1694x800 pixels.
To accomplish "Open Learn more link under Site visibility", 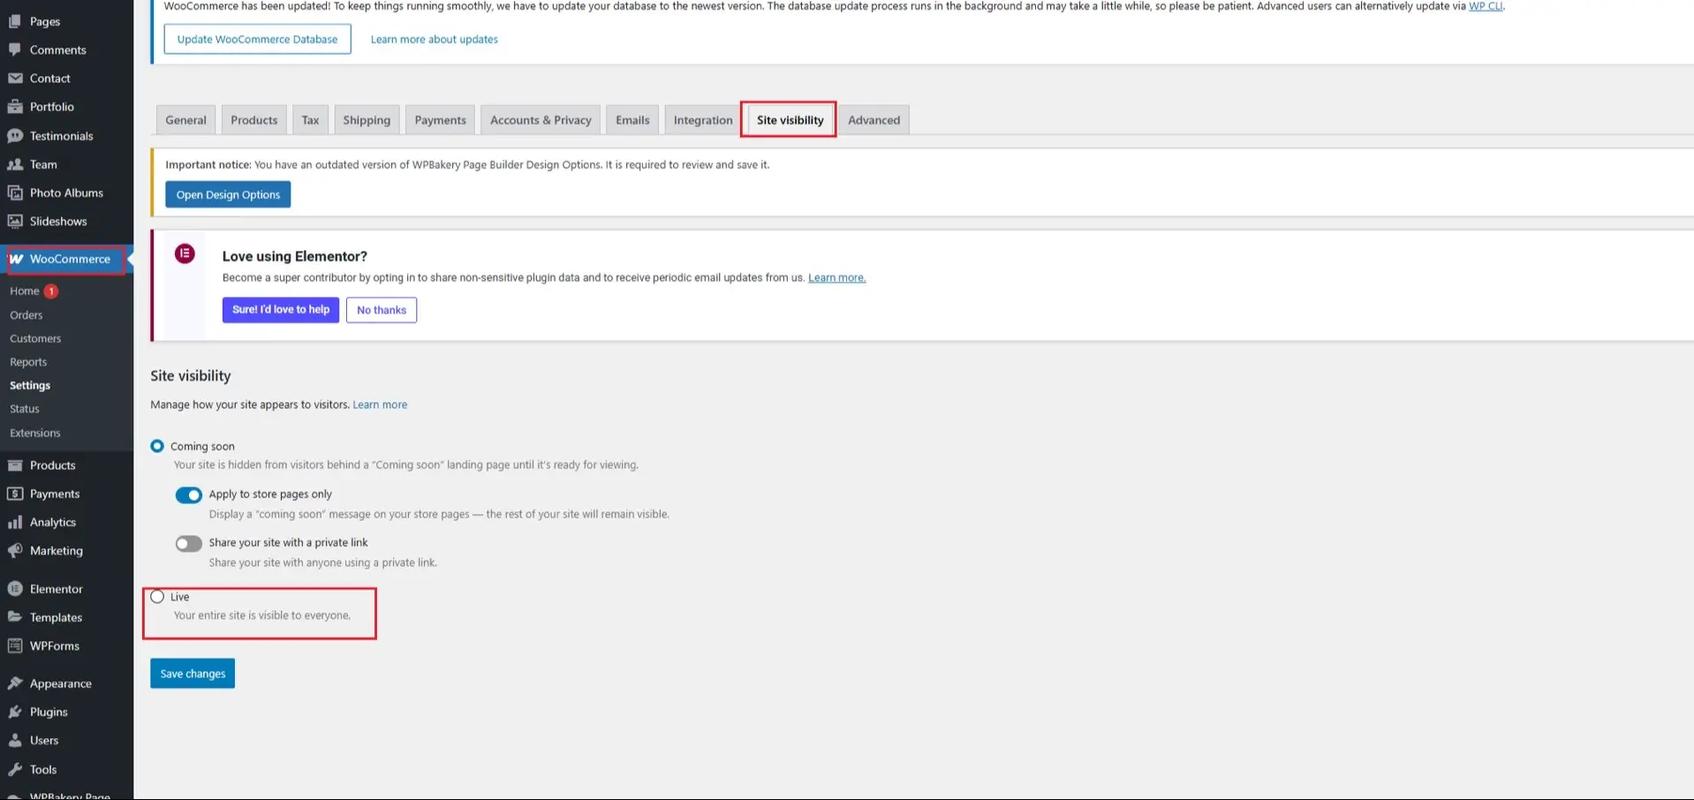I will (x=380, y=405).
